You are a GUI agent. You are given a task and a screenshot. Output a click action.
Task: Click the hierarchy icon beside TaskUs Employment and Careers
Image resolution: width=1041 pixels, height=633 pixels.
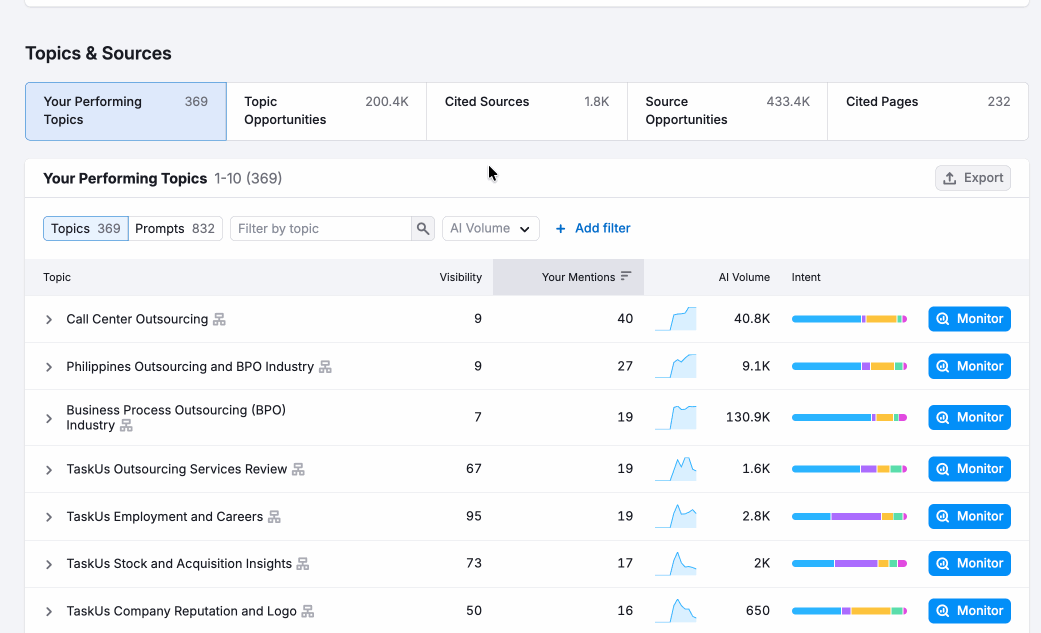pyautogui.click(x=274, y=517)
